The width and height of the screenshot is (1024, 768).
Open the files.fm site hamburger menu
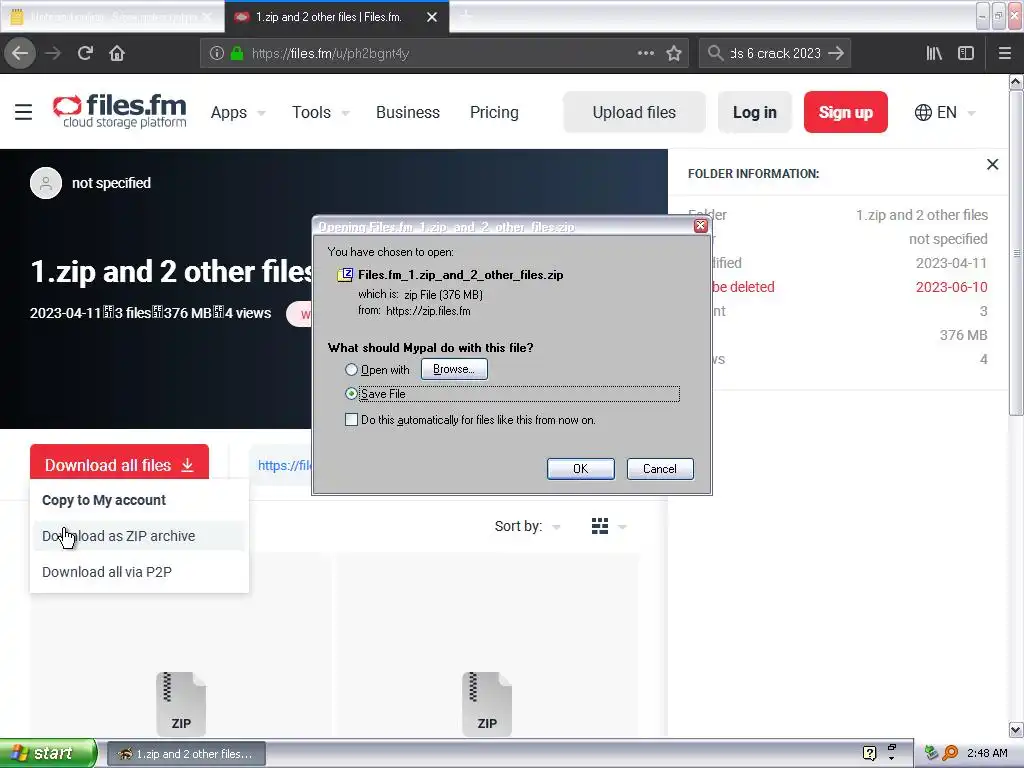[24, 112]
